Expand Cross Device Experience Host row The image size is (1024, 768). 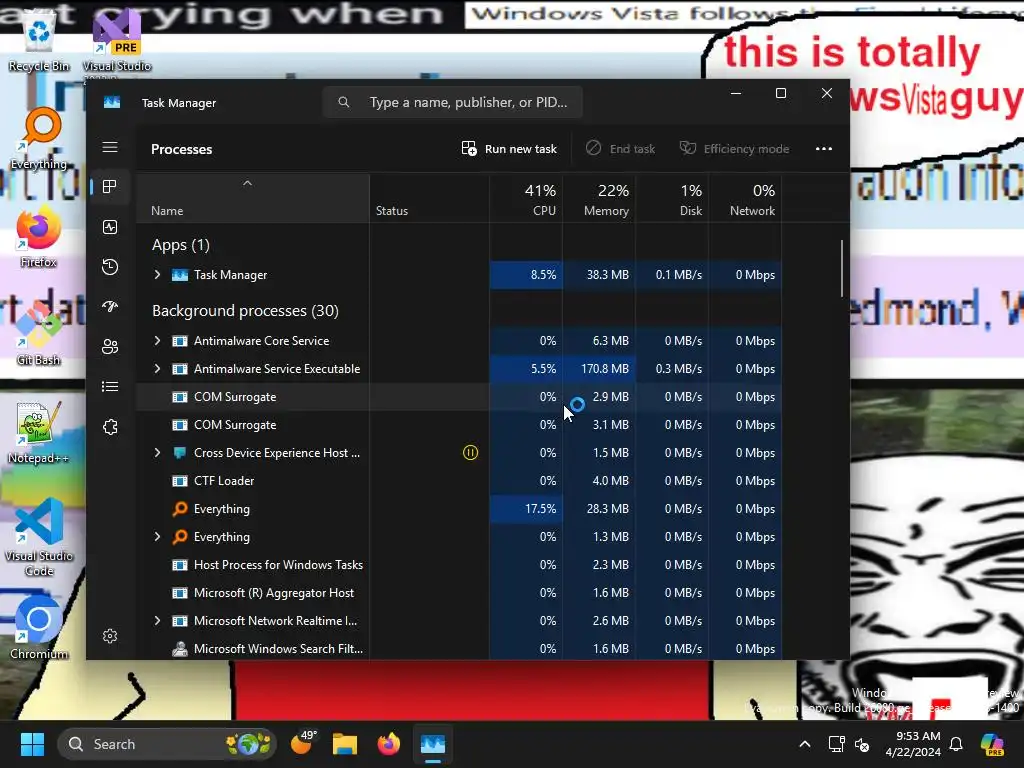coord(157,453)
